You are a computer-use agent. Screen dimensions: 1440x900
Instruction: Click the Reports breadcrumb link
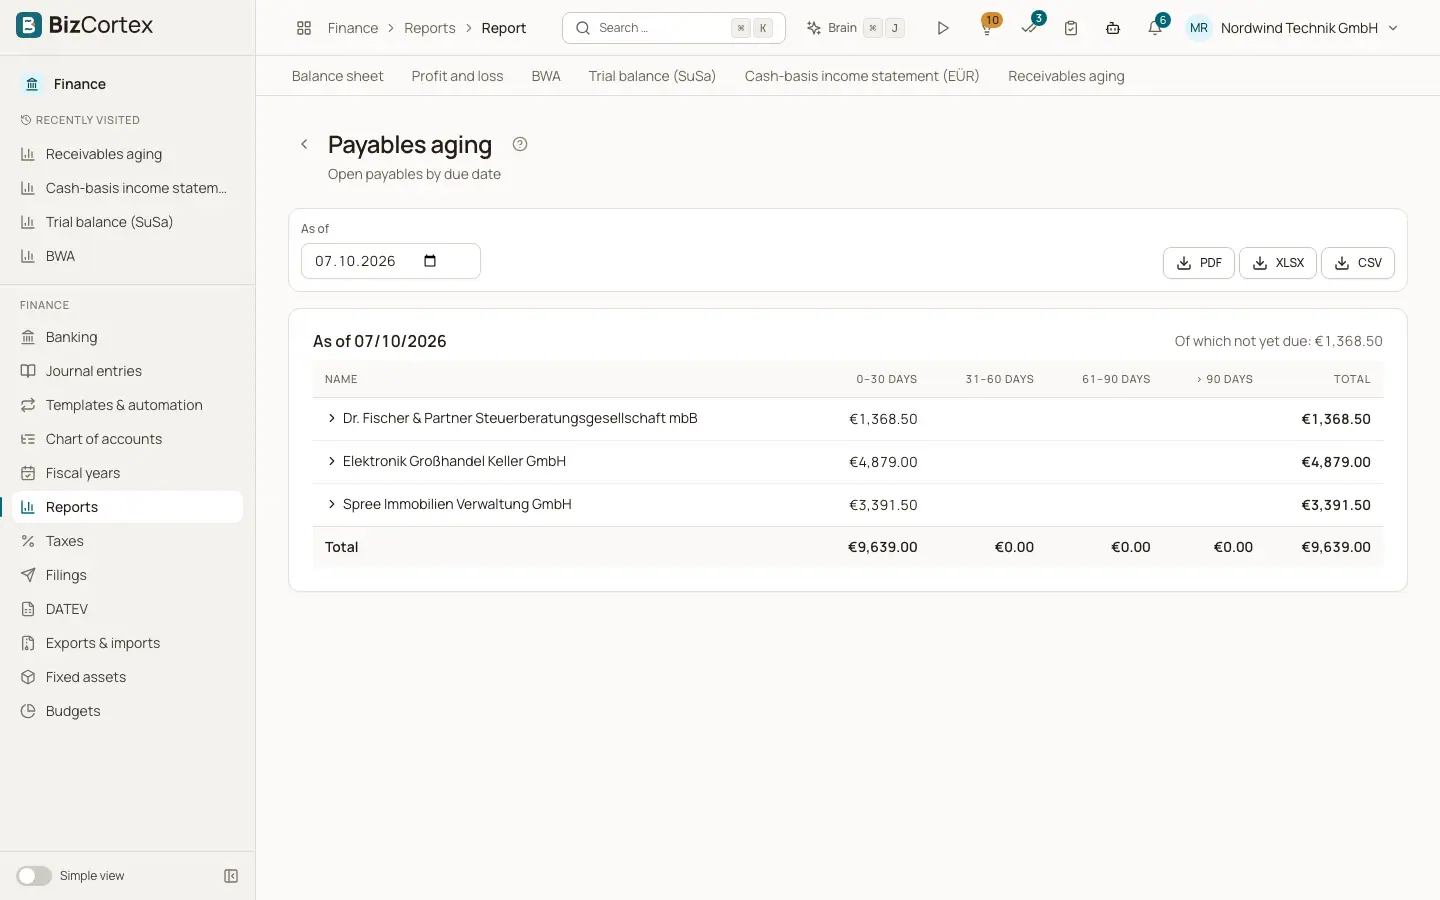pos(430,28)
